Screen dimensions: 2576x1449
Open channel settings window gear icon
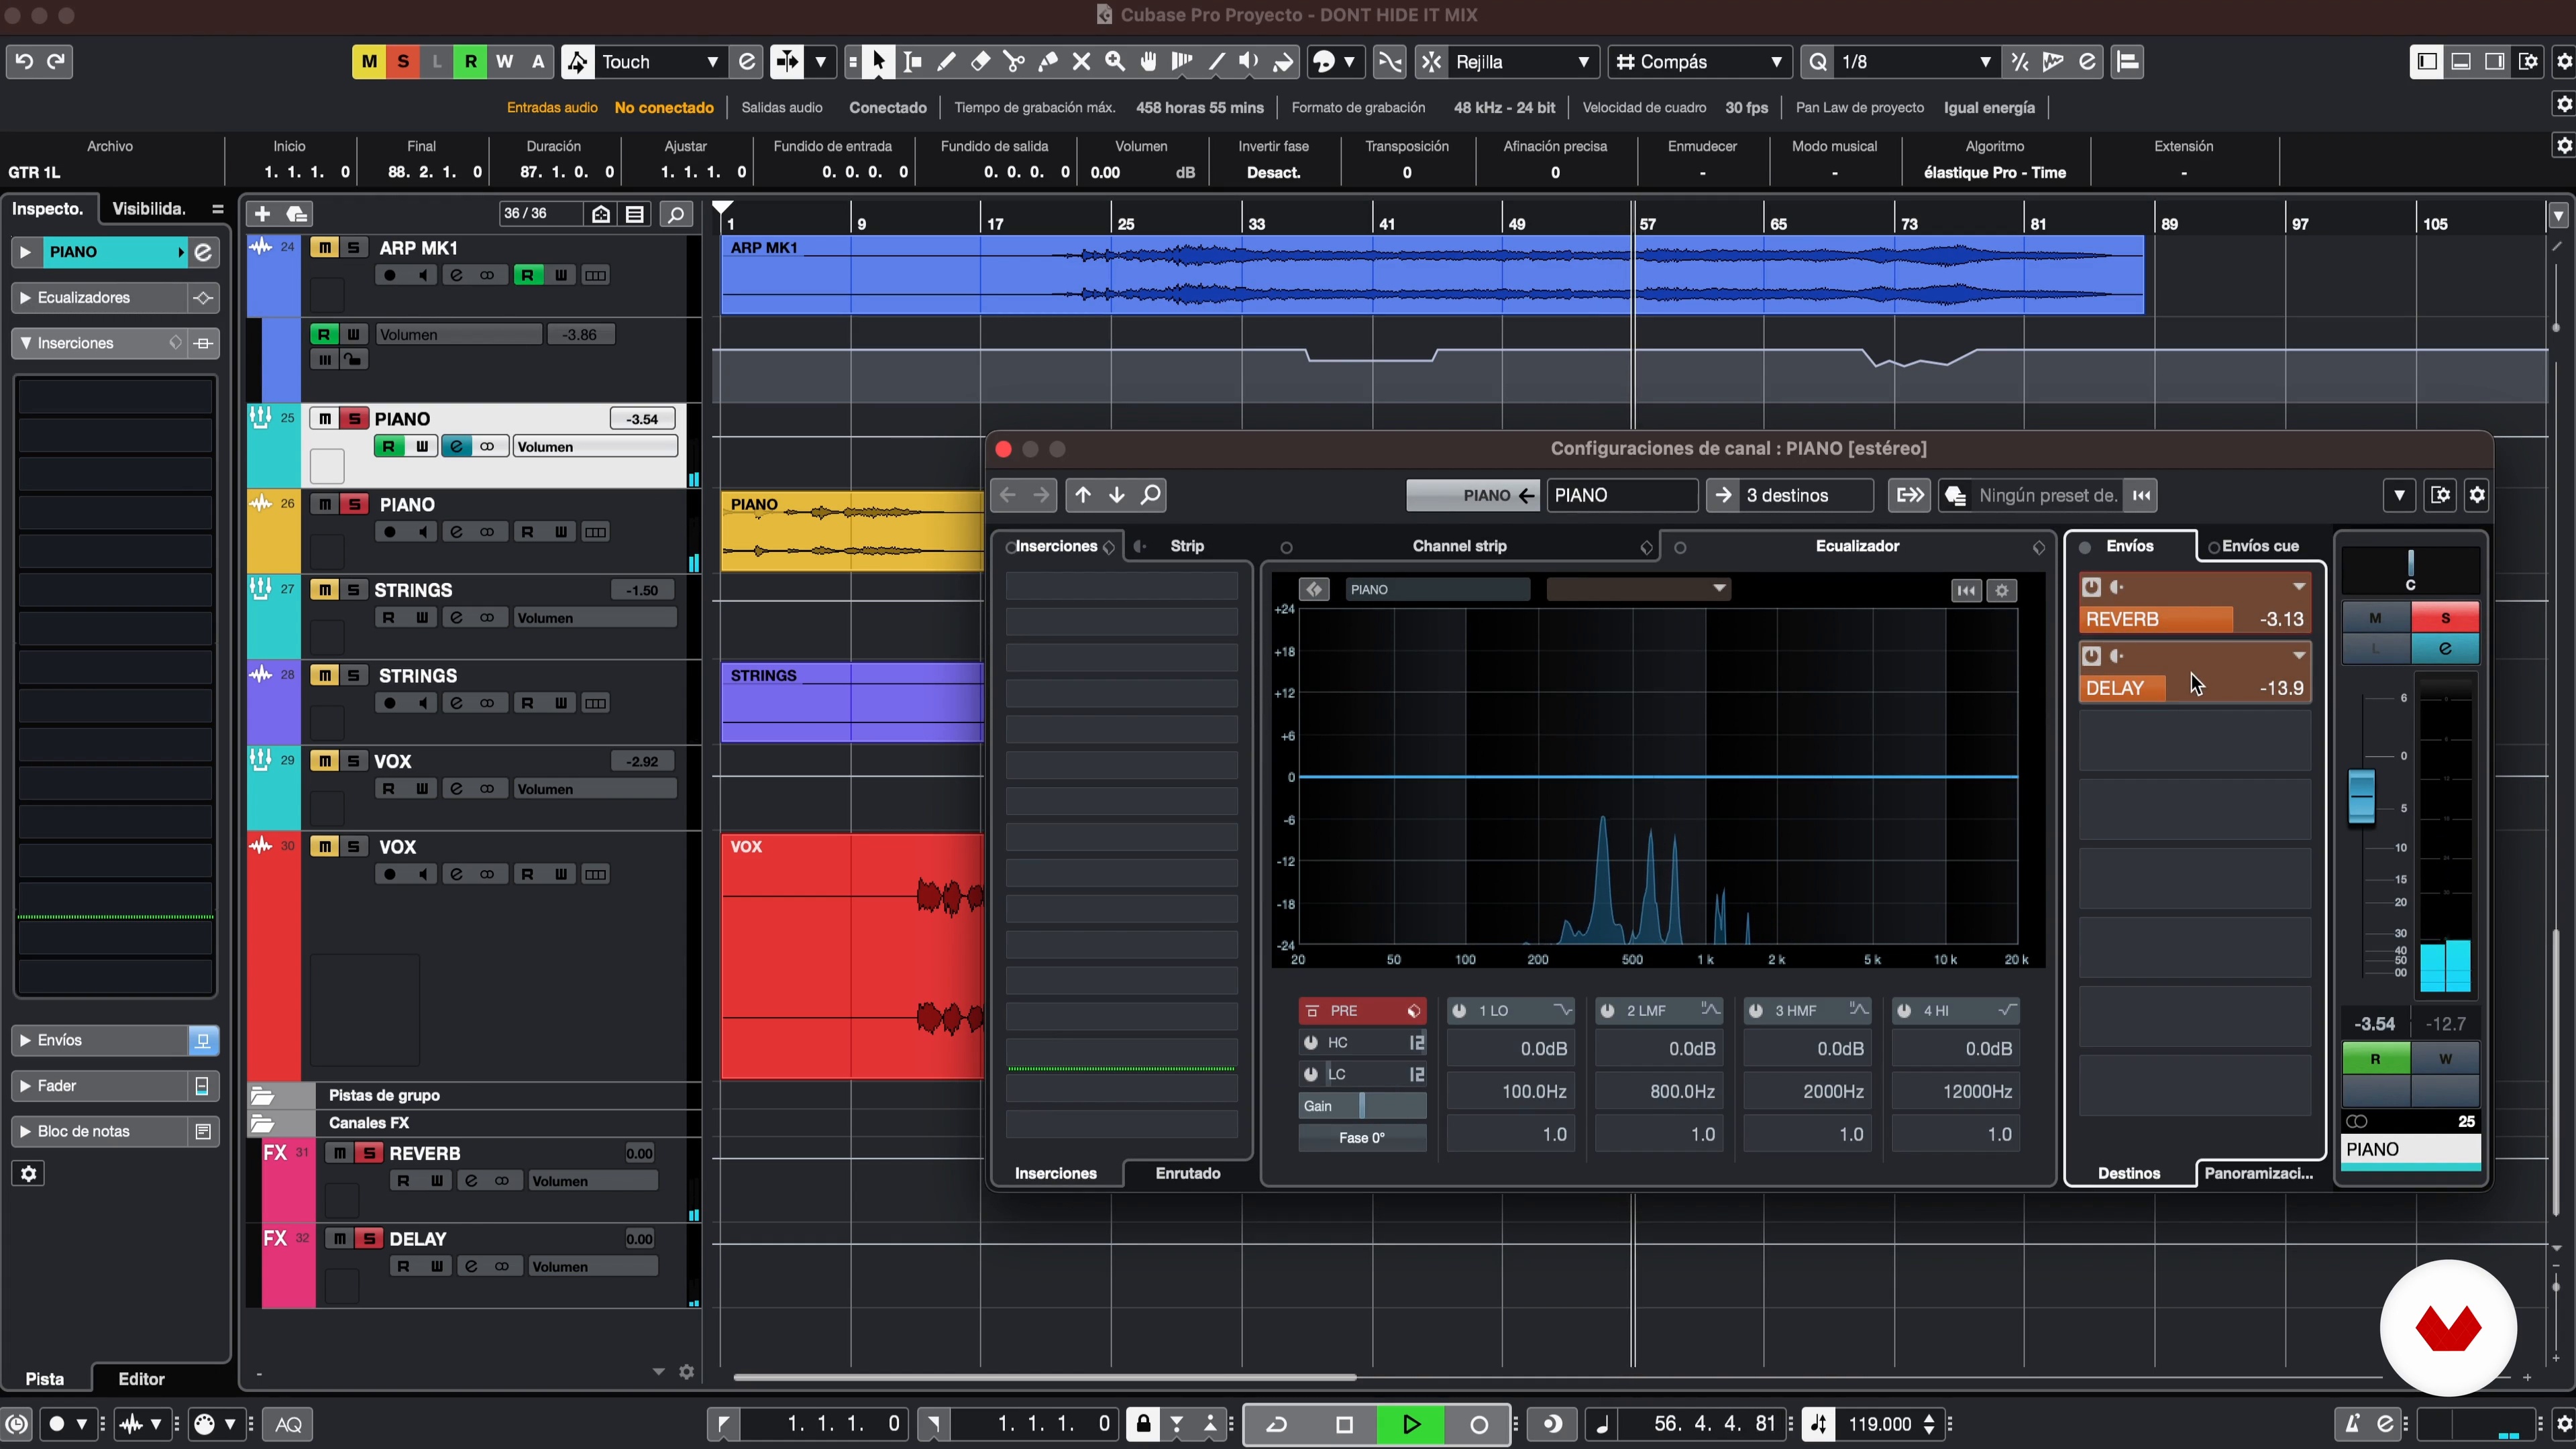2477,495
